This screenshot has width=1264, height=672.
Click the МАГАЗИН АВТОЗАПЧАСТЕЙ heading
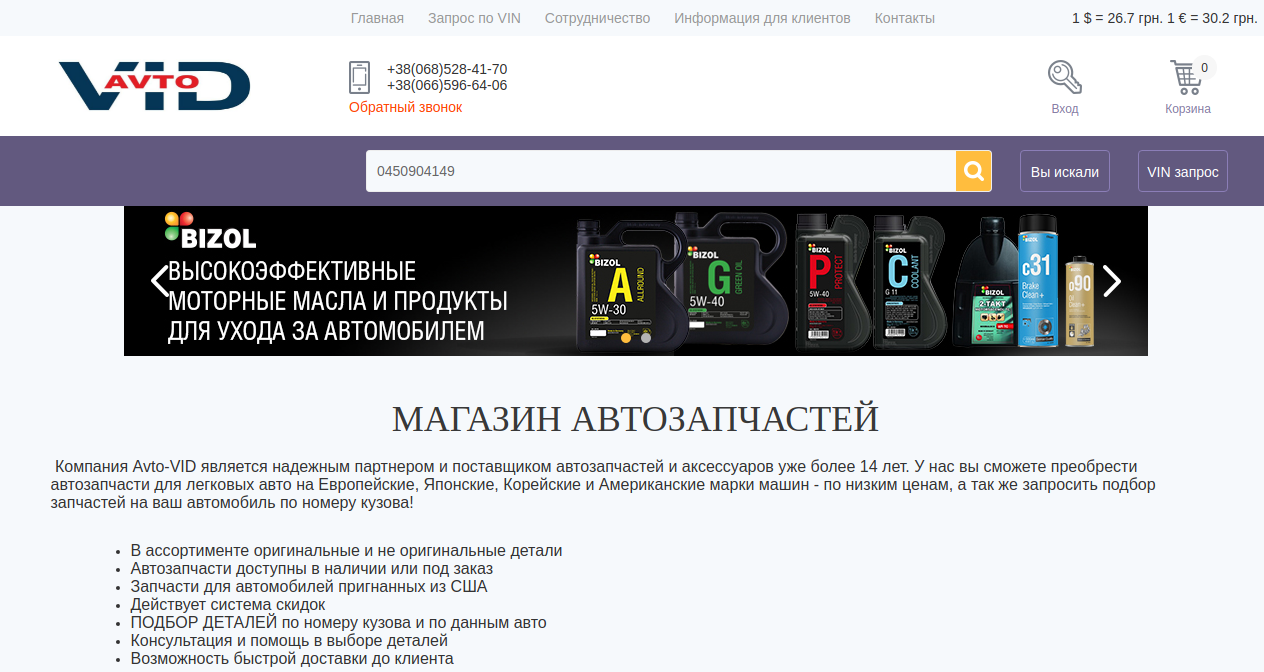(x=636, y=419)
